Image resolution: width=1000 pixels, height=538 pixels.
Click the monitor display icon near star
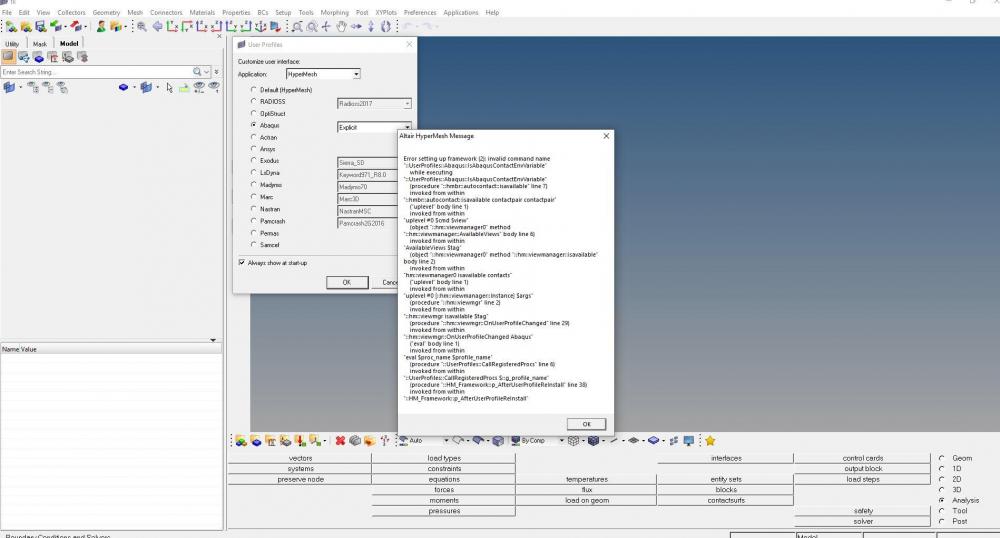[x=688, y=440]
